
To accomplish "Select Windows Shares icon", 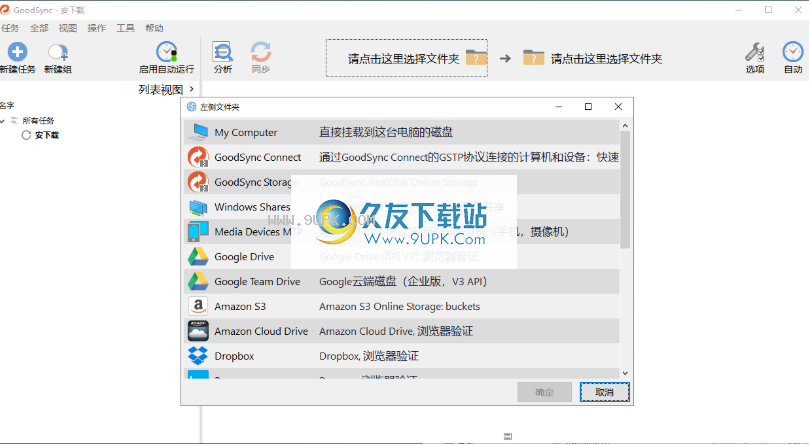I will click(x=198, y=207).
